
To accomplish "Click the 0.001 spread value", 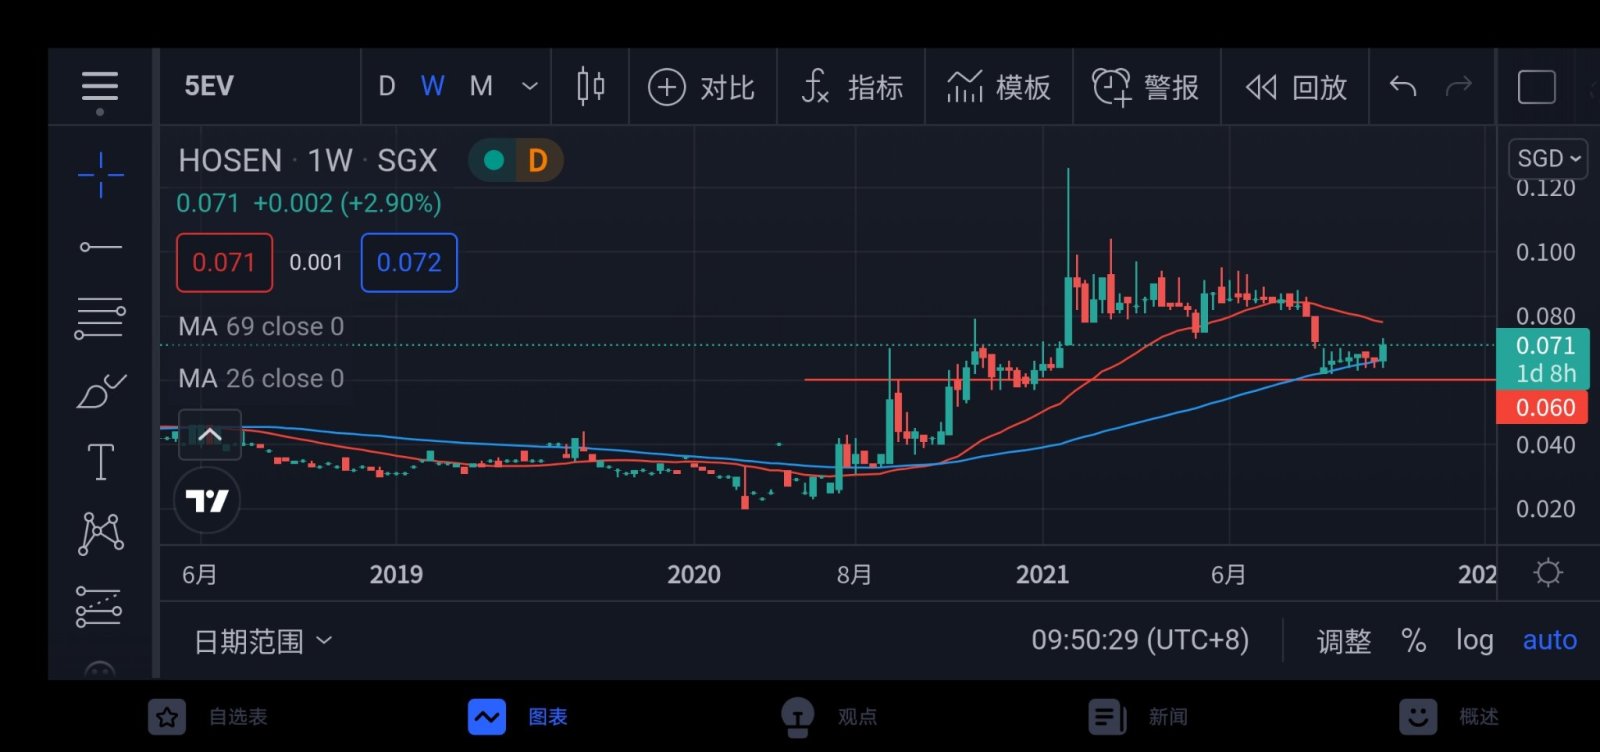I will tap(316, 263).
